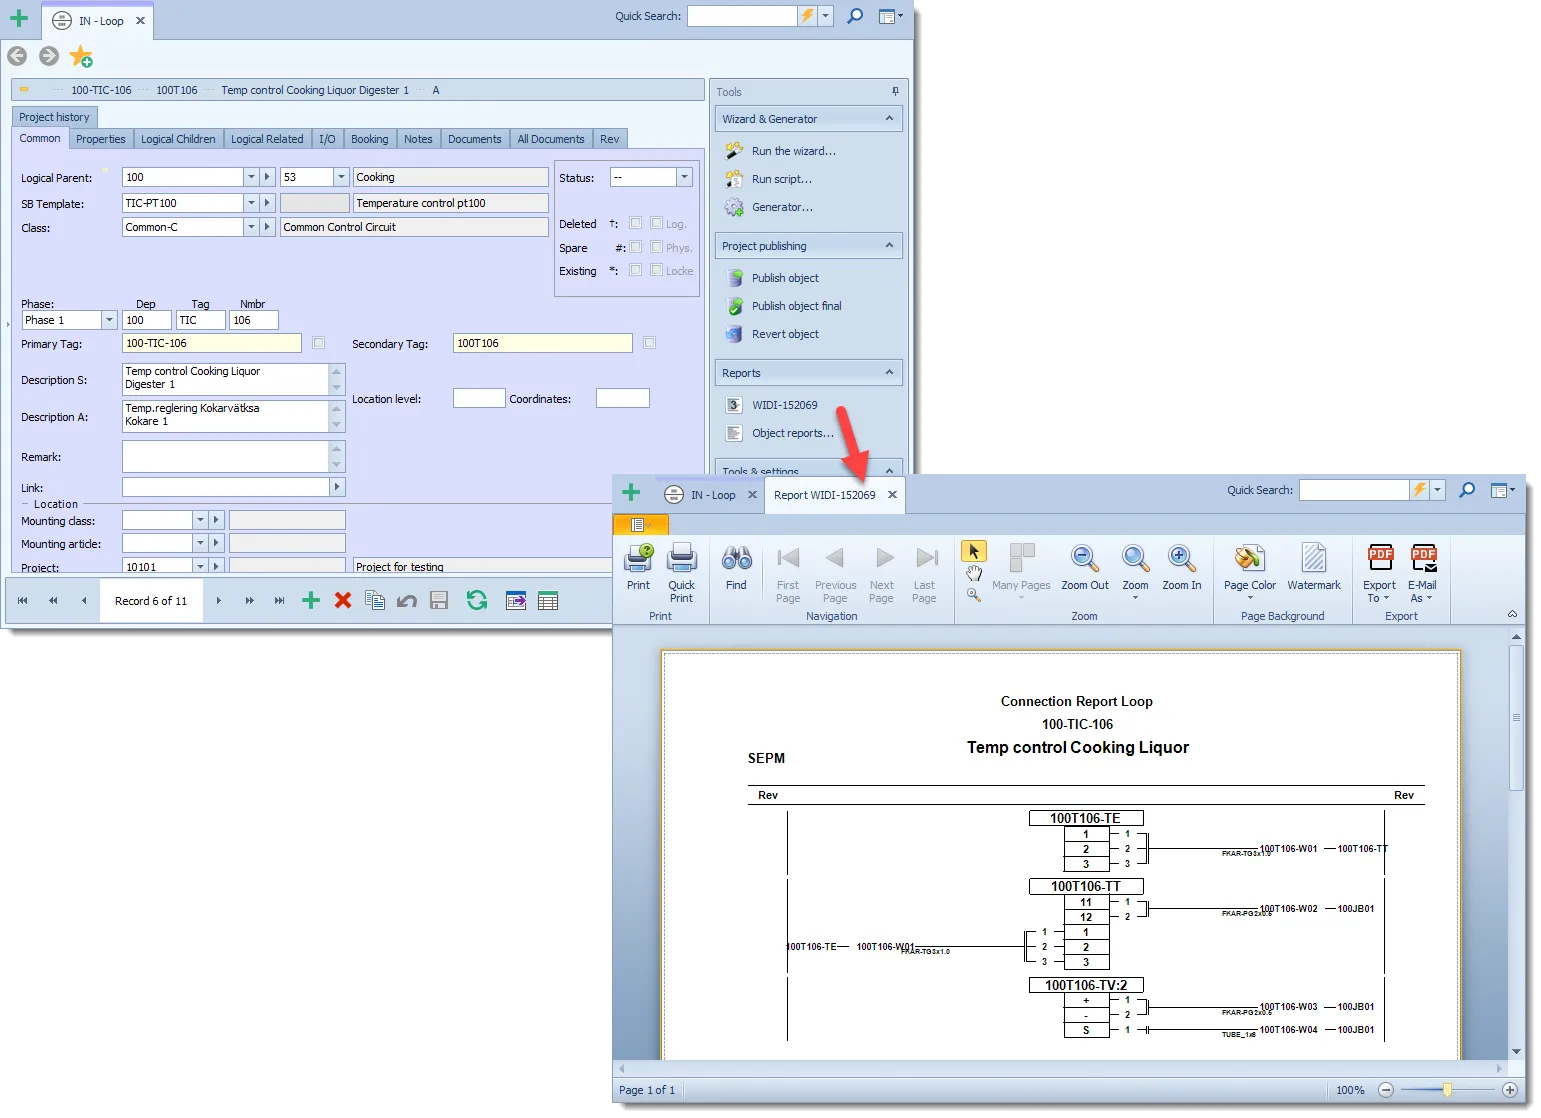
Task: Switch to the Properties tab
Action: [101, 139]
